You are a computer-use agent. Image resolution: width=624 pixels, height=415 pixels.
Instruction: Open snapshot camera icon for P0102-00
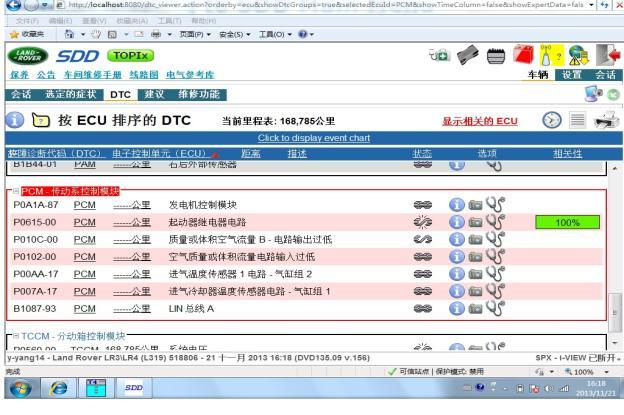[475, 257]
